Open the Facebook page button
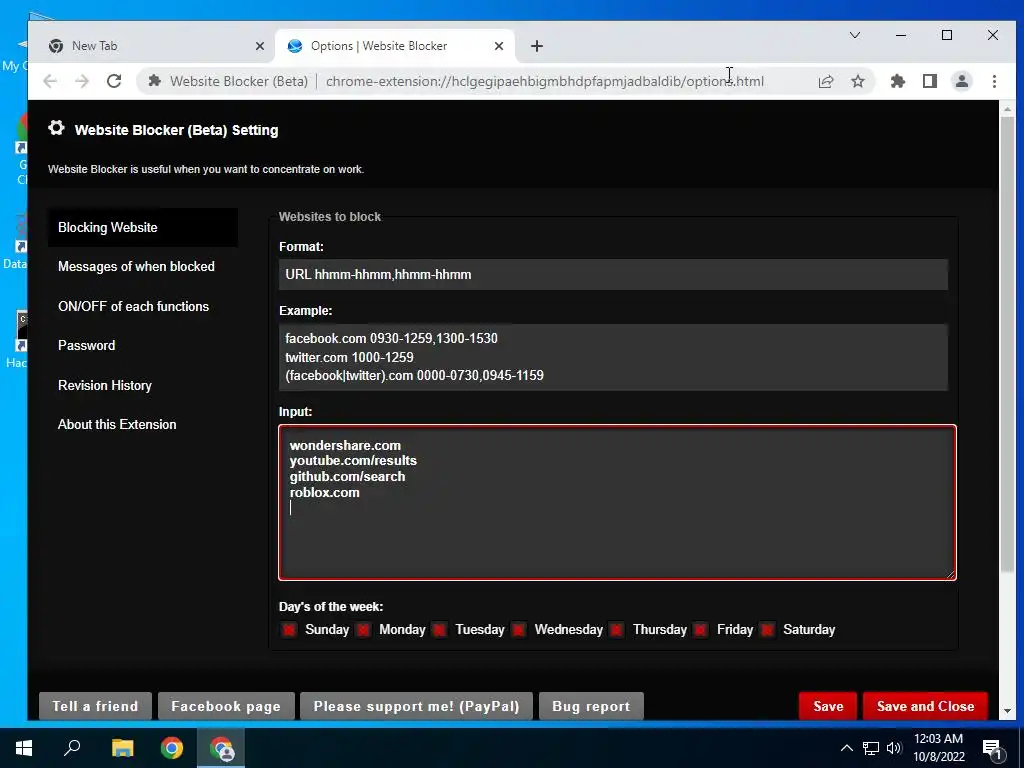The height and width of the screenshot is (768, 1024). click(226, 706)
